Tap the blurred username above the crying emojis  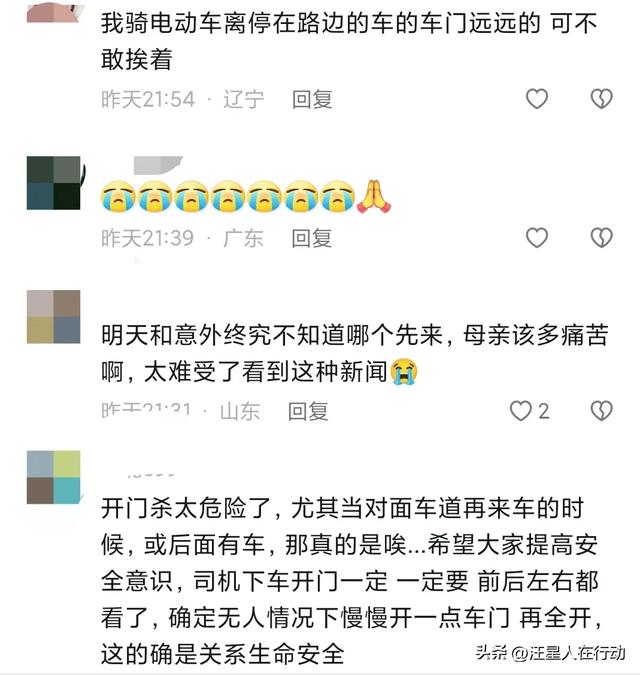[x=158, y=165]
